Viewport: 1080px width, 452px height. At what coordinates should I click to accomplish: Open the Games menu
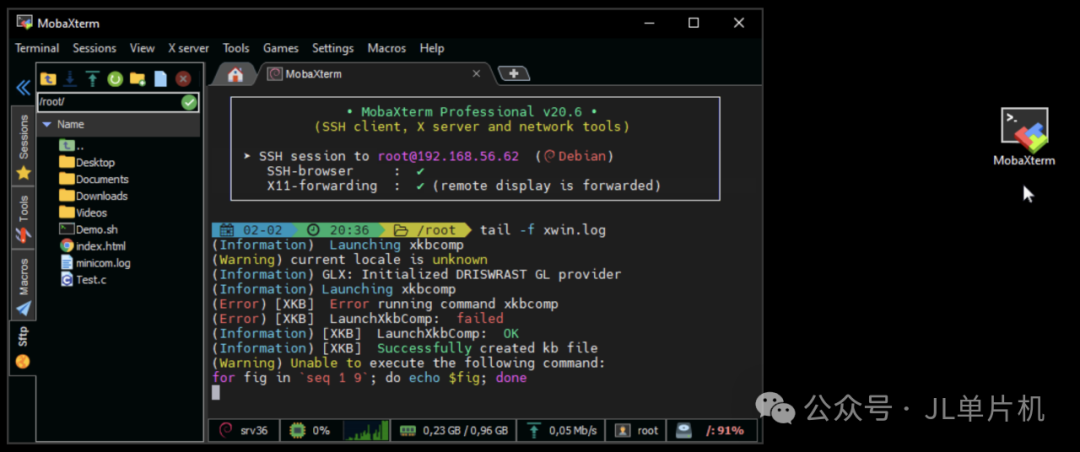pyautogui.click(x=280, y=48)
